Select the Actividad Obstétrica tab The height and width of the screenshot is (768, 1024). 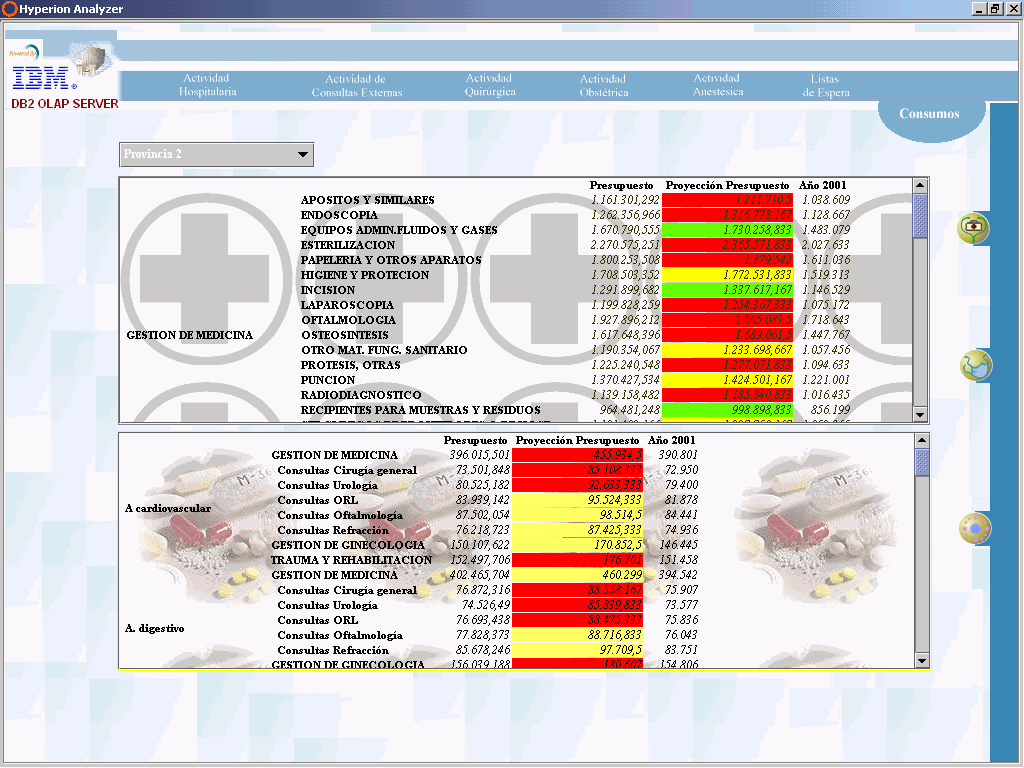(603, 86)
